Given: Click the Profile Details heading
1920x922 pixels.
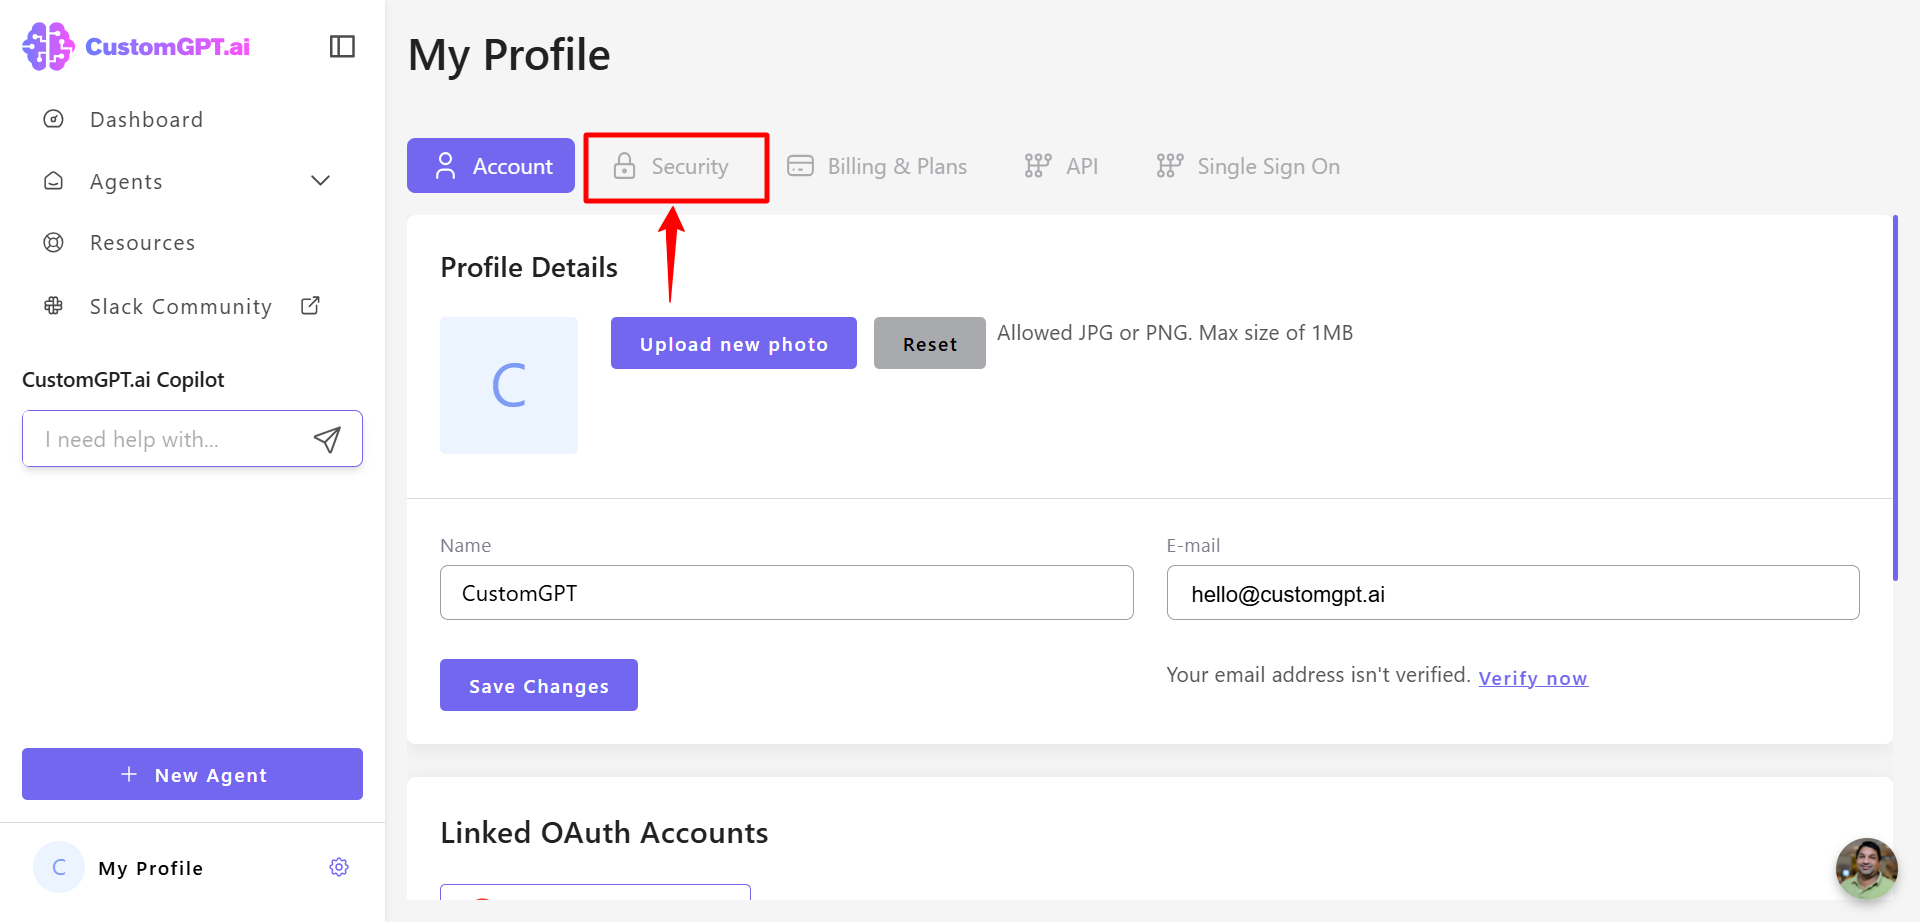Looking at the screenshot, I should tap(529, 267).
